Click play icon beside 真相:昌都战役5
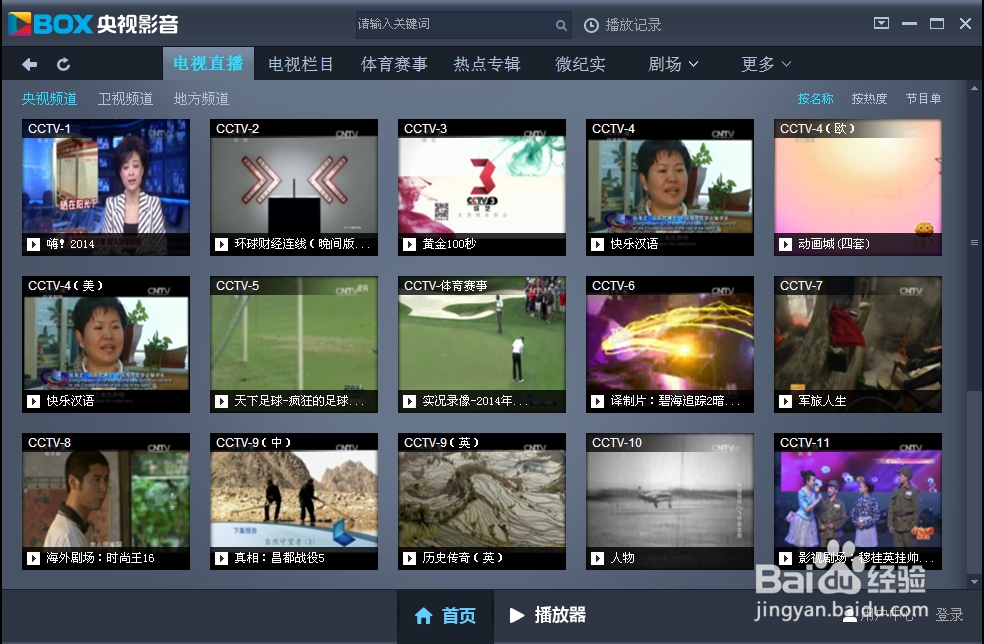Image resolution: width=984 pixels, height=644 pixels. pos(222,558)
